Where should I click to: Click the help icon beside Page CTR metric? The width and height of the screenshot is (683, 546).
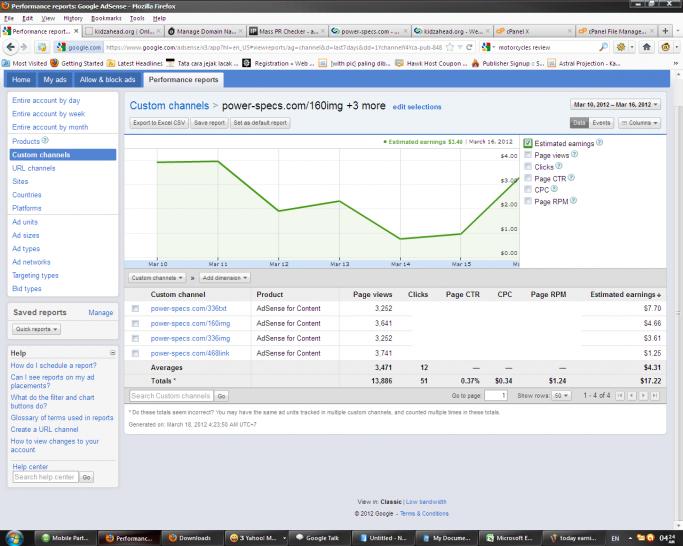pos(571,178)
